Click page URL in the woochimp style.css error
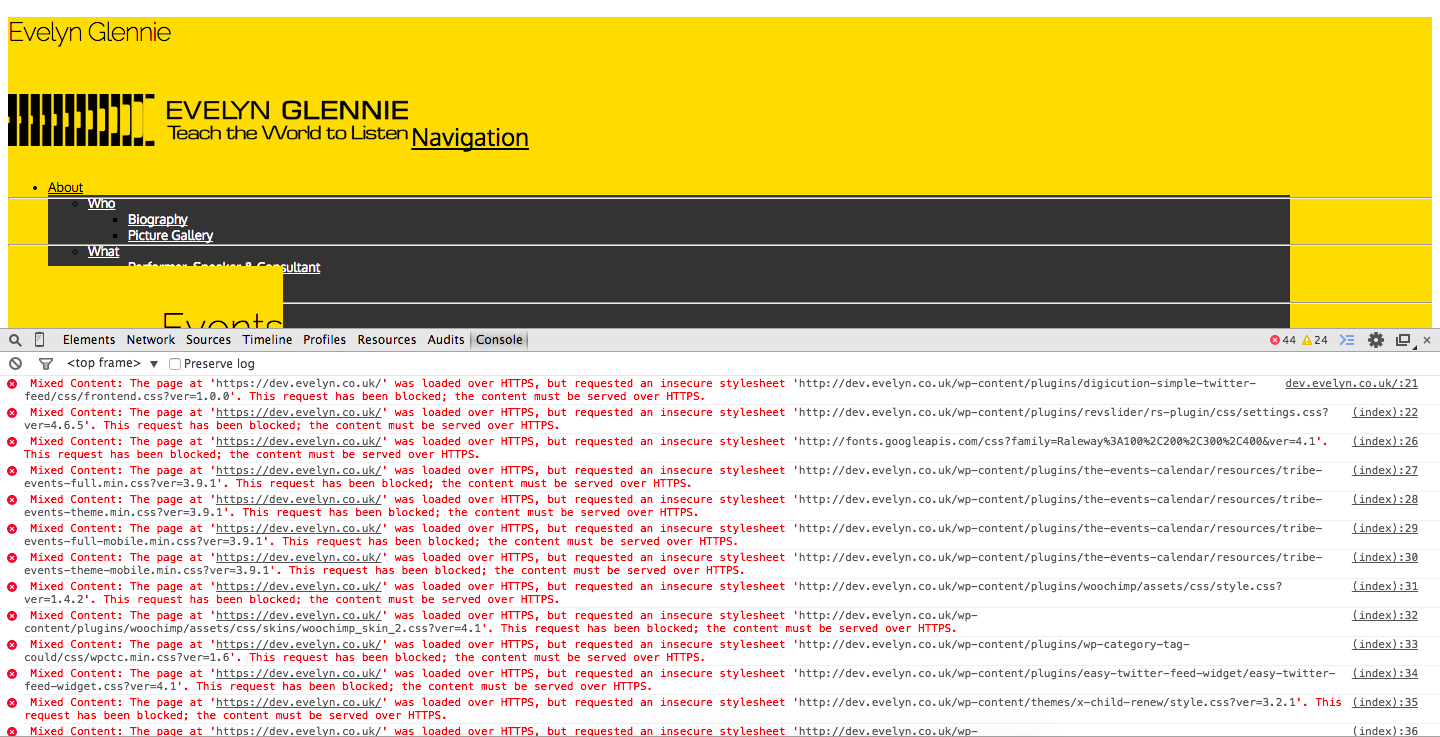1440x737 pixels. click(x=299, y=586)
